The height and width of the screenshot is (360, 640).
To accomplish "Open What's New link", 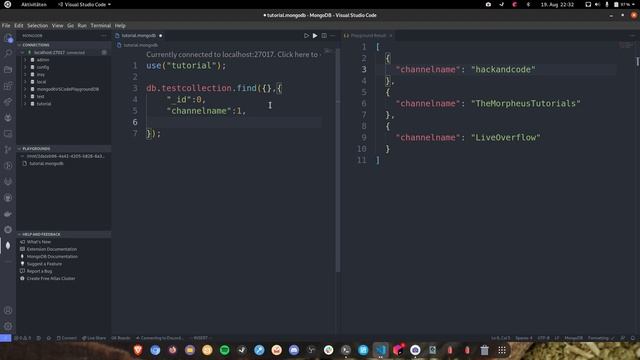I will [39, 242].
